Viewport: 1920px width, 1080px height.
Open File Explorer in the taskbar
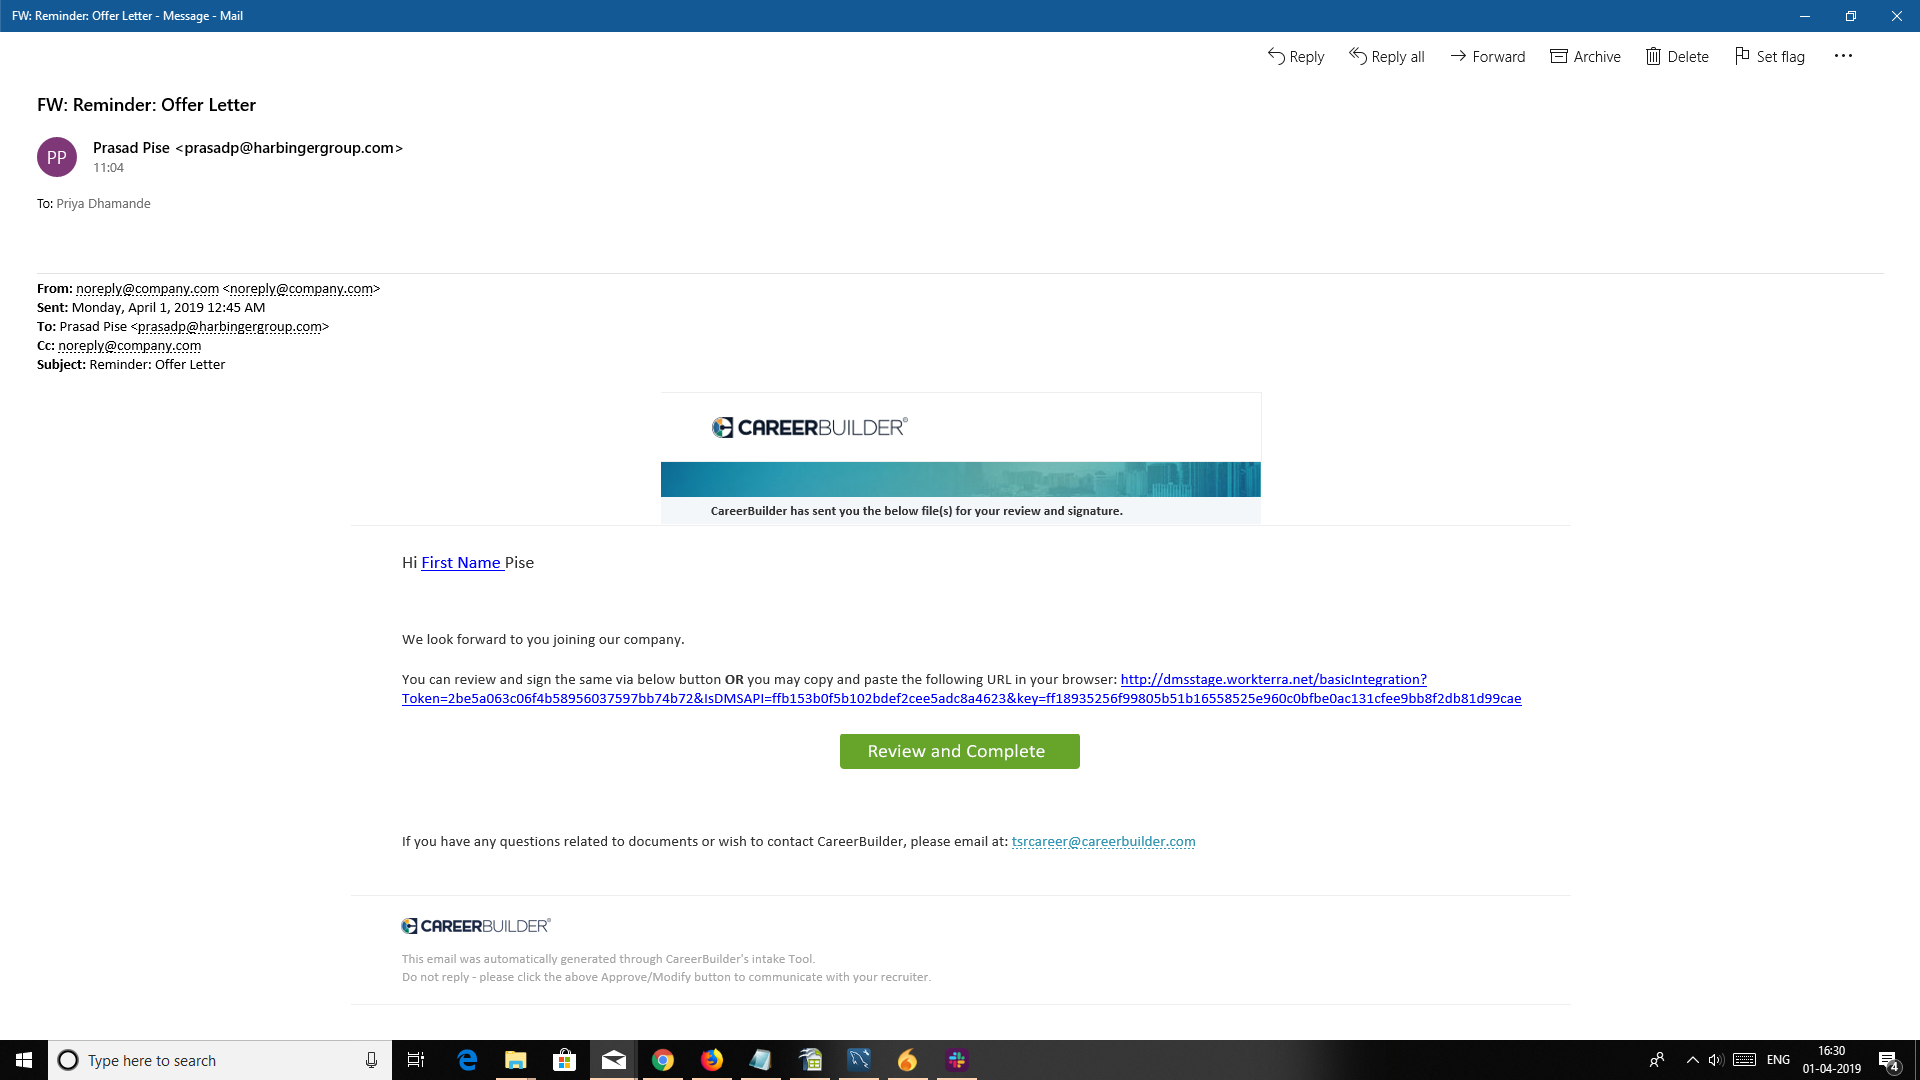click(515, 1060)
